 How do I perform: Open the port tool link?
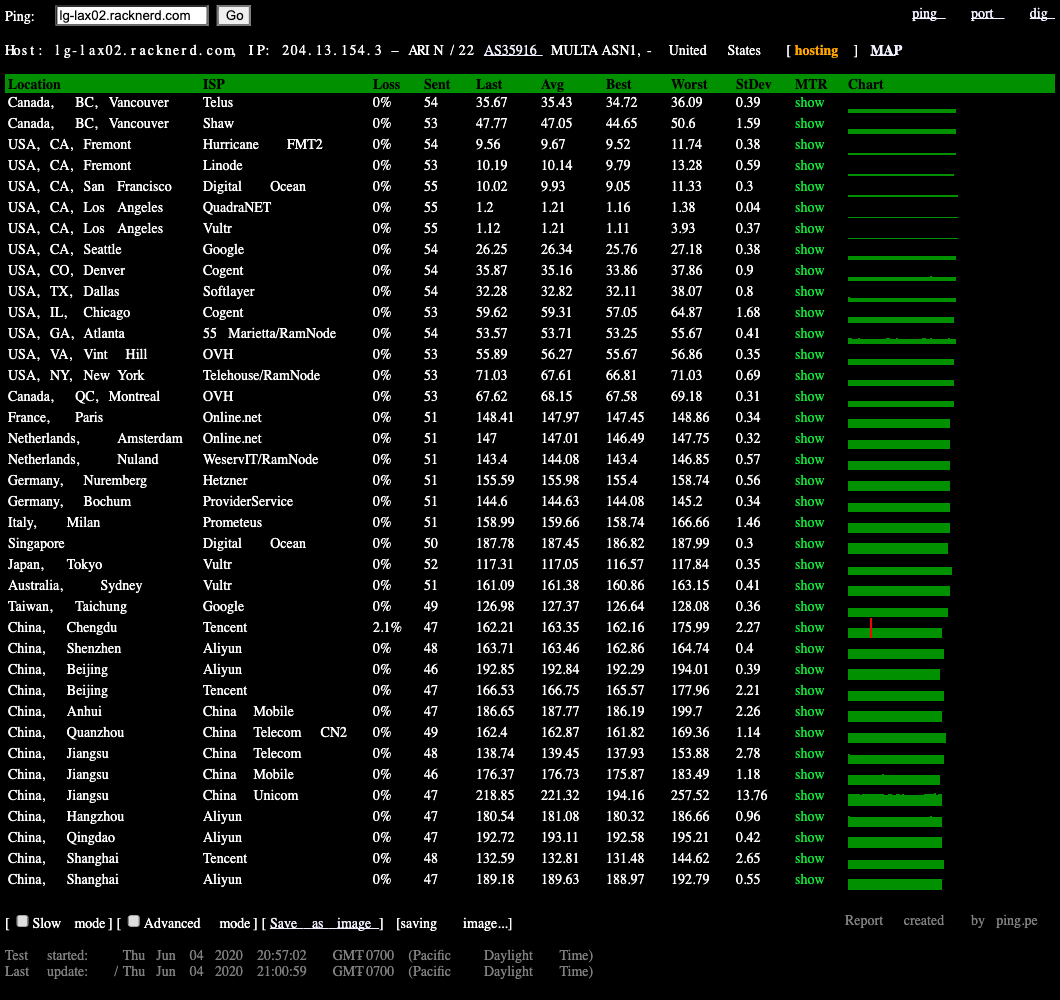click(987, 14)
